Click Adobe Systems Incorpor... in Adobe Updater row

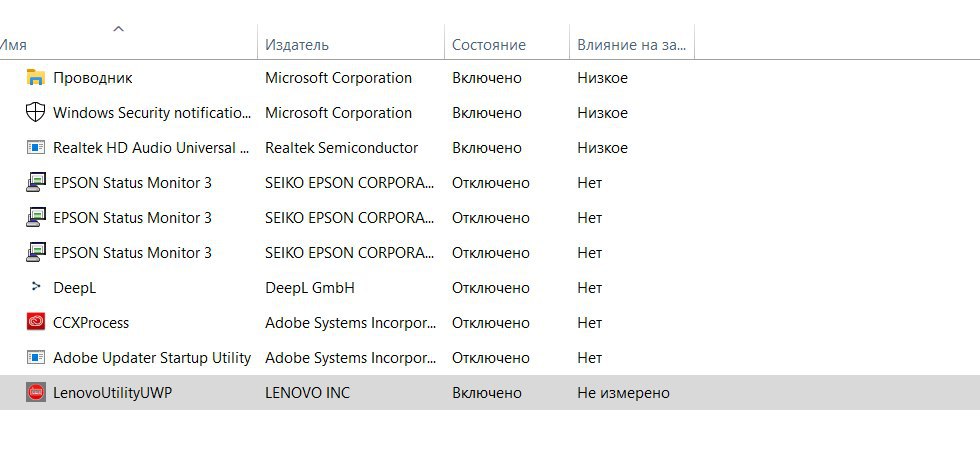pyautogui.click(x=351, y=358)
